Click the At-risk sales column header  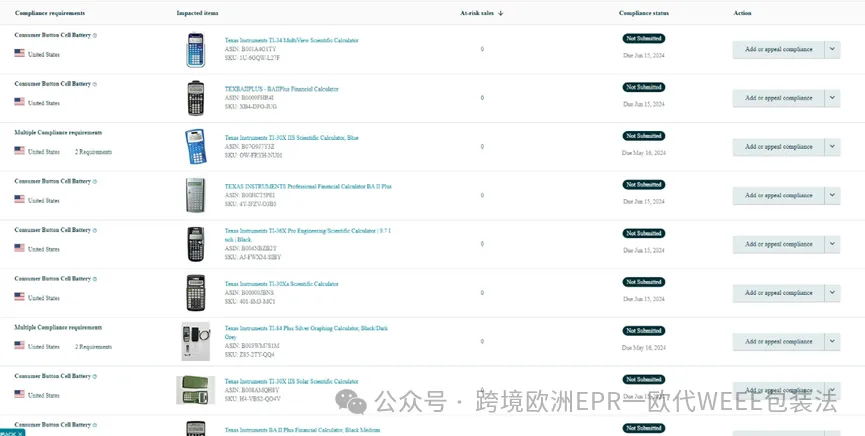pyautogui.click(x=477, y=13)
